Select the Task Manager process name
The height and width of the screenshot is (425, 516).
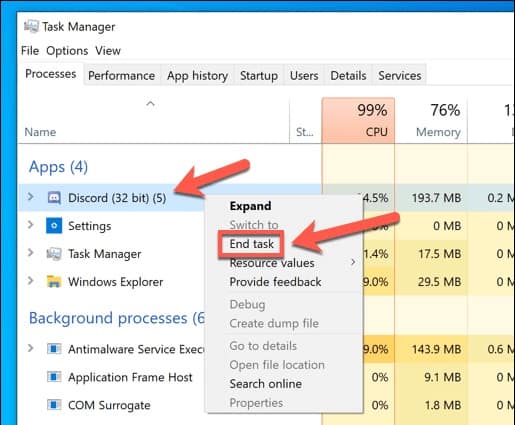105,254
